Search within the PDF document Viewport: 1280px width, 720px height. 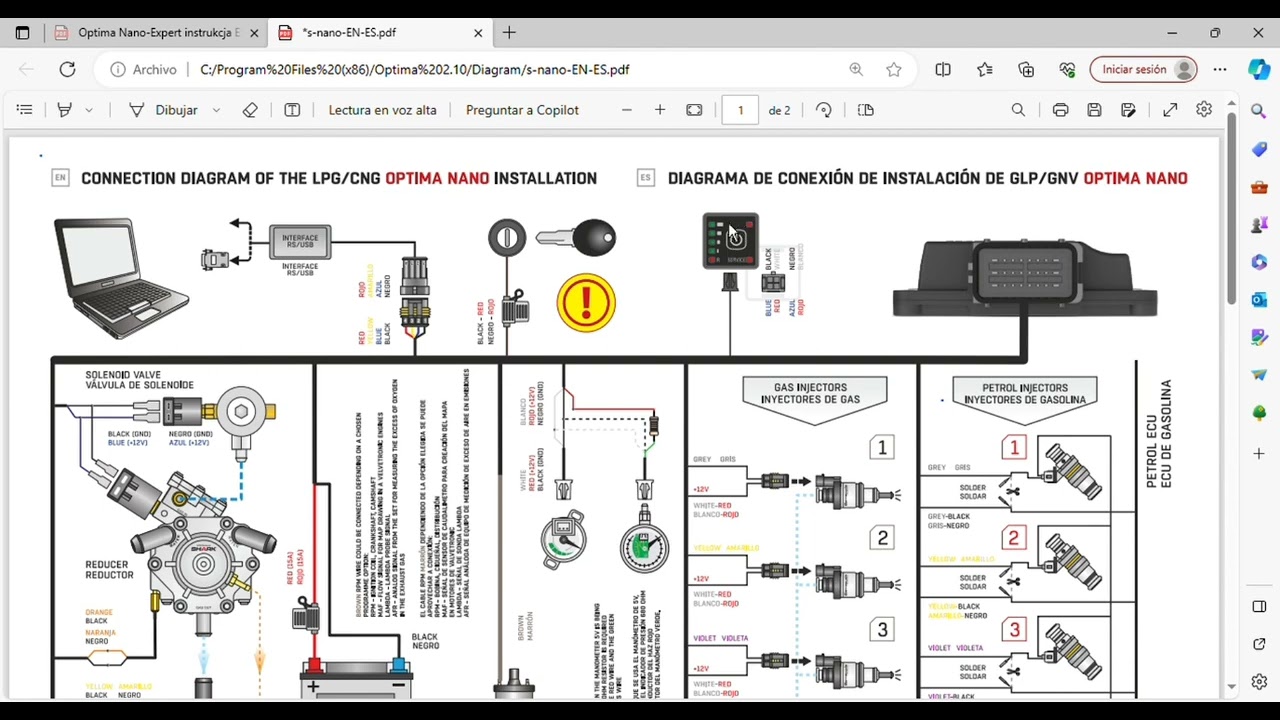[1018, 110]
